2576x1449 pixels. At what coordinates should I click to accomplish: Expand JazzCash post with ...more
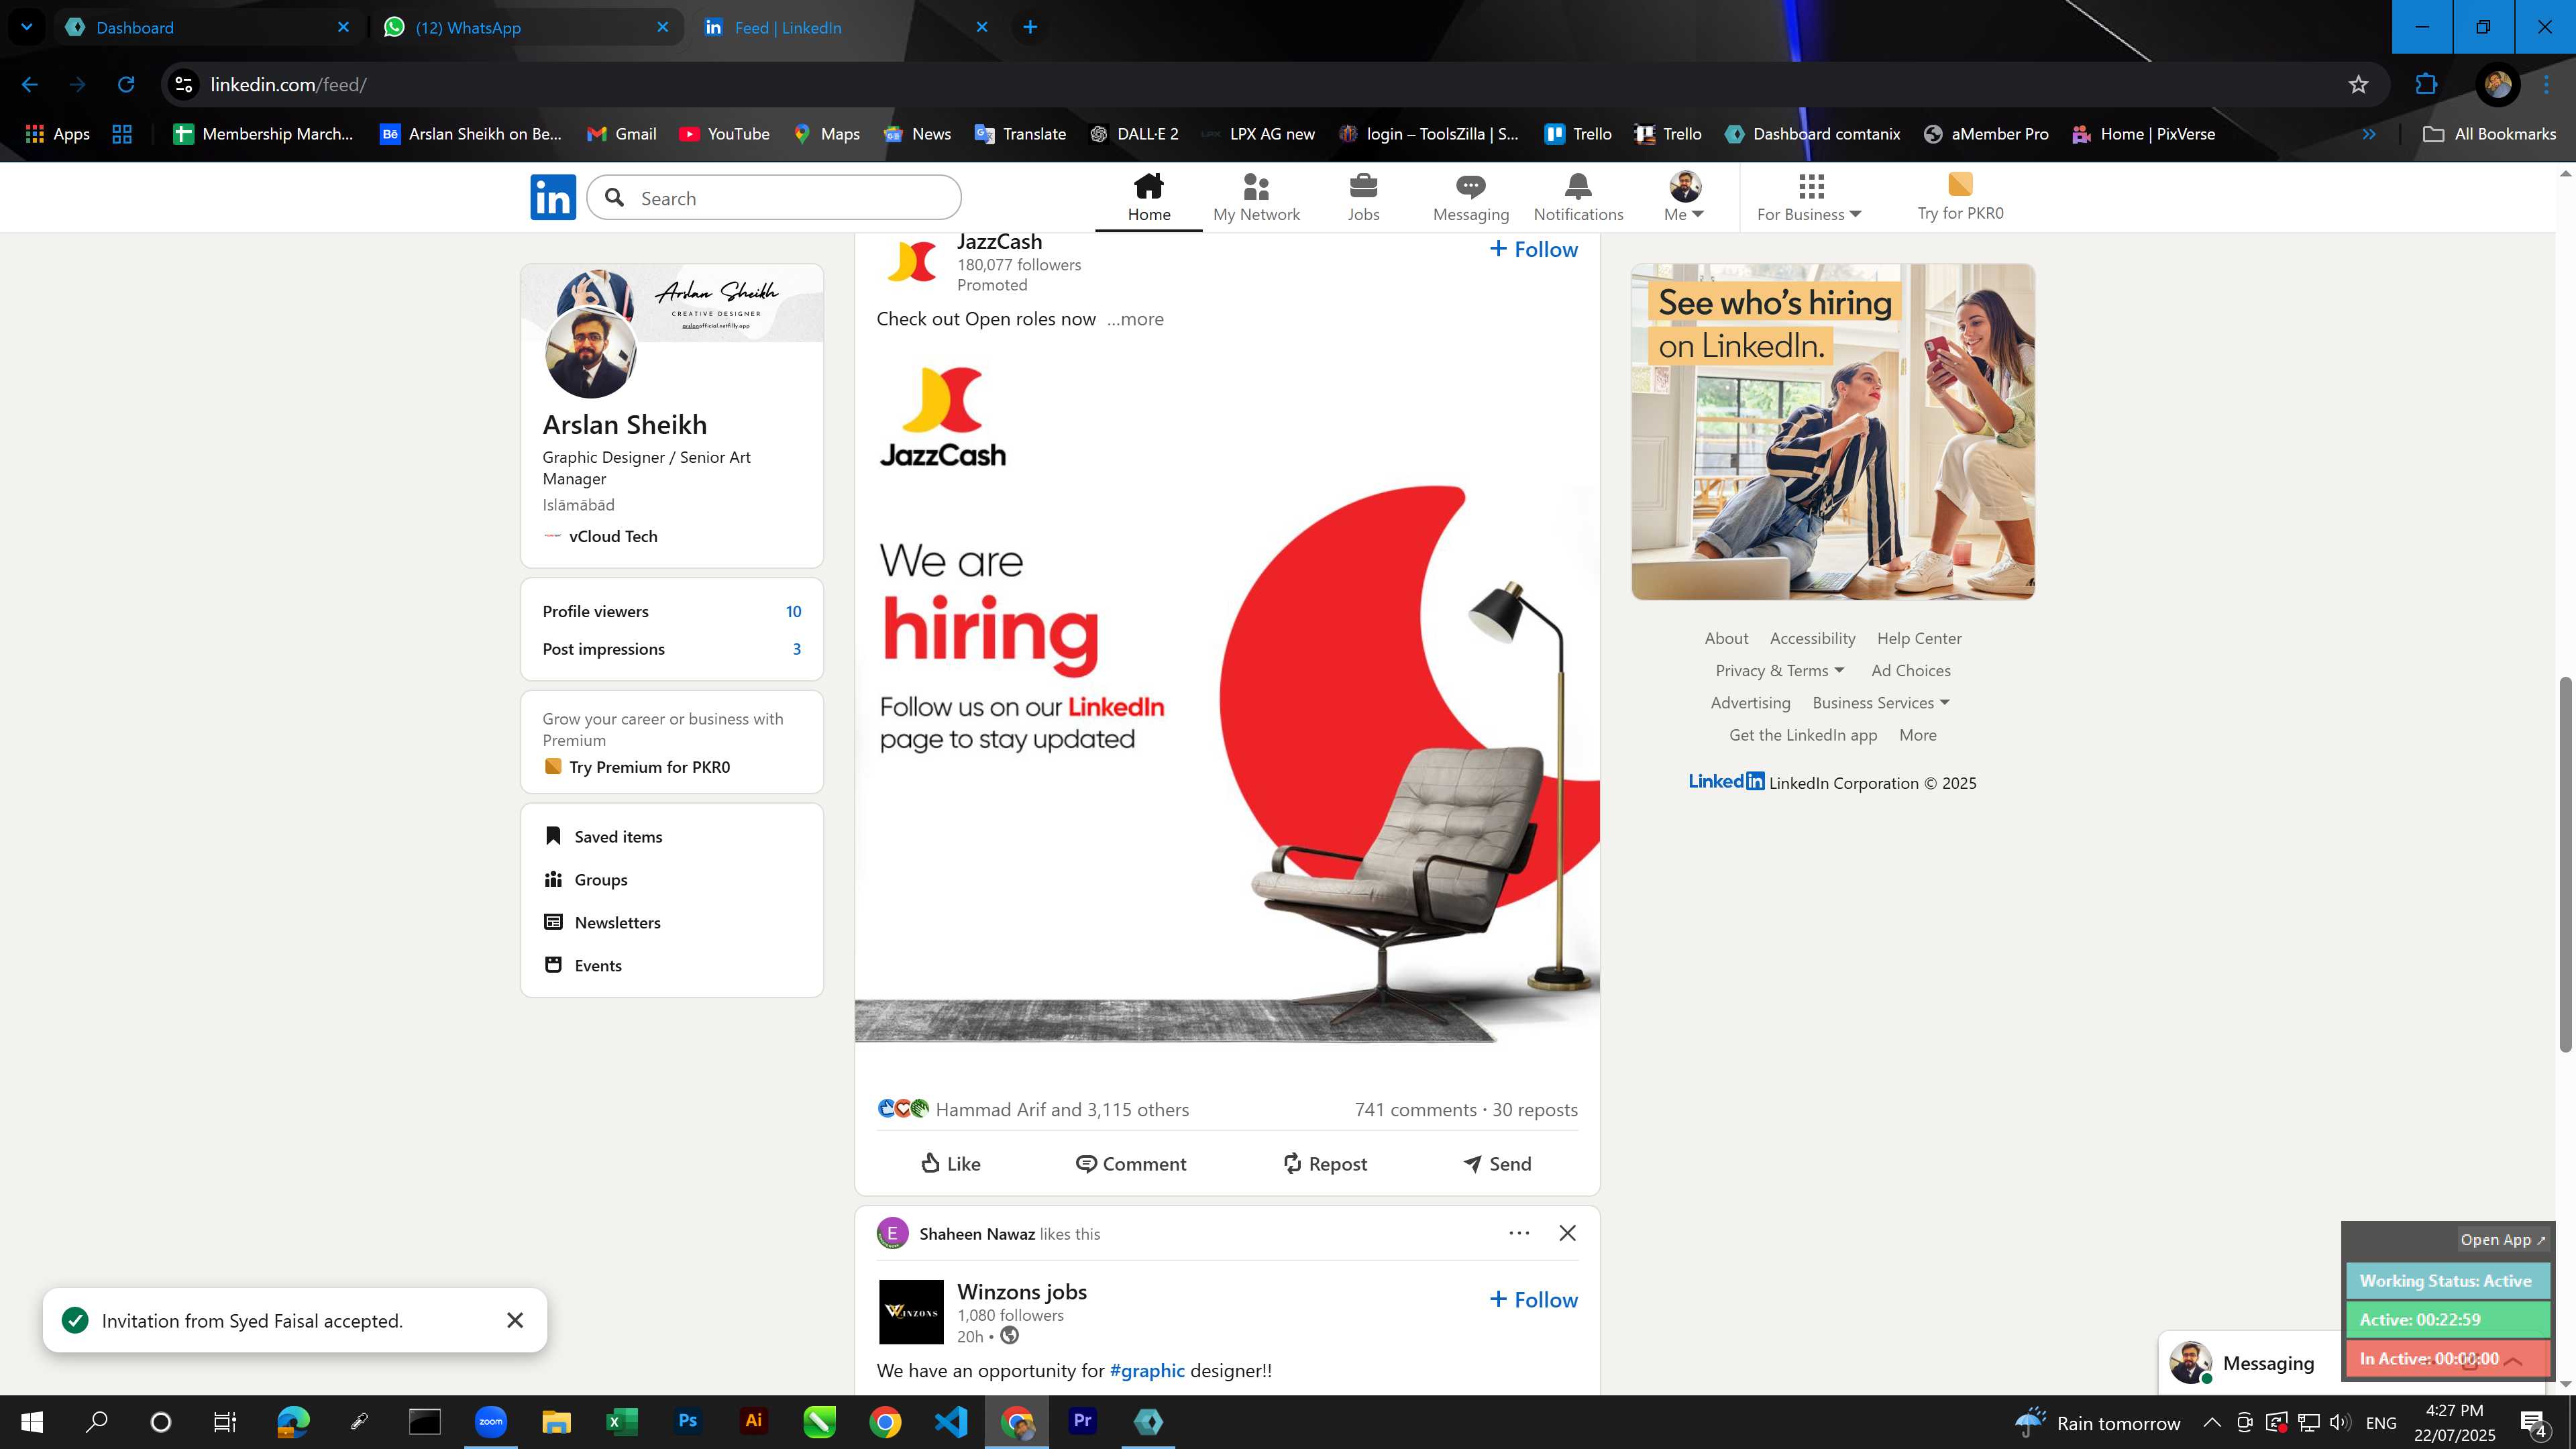point(1135,319)
